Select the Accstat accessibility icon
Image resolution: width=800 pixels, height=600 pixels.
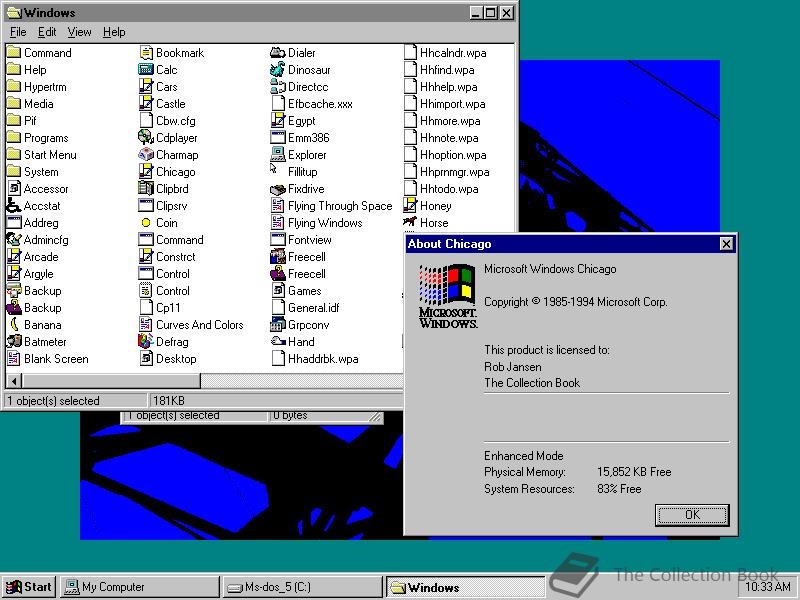pos(14,206)
